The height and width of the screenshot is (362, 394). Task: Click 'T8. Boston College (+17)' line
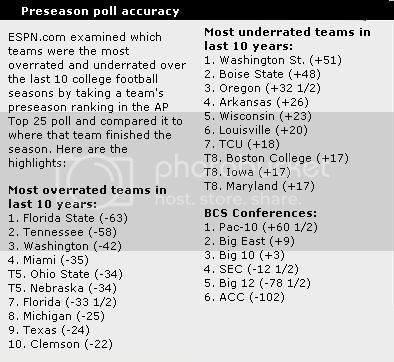276,158
